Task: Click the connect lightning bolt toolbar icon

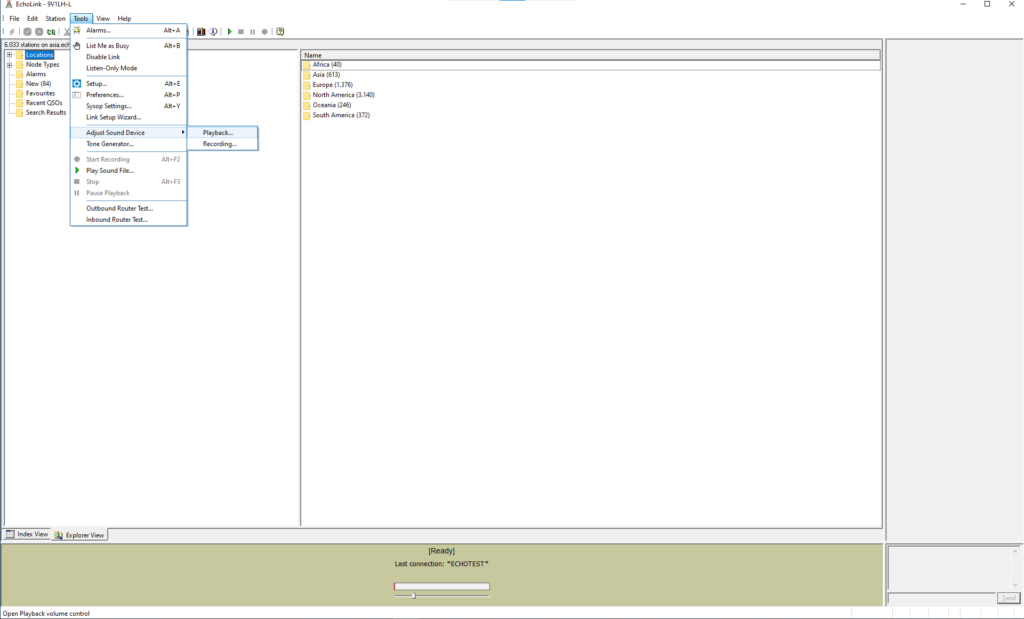Action: (12, 31)
